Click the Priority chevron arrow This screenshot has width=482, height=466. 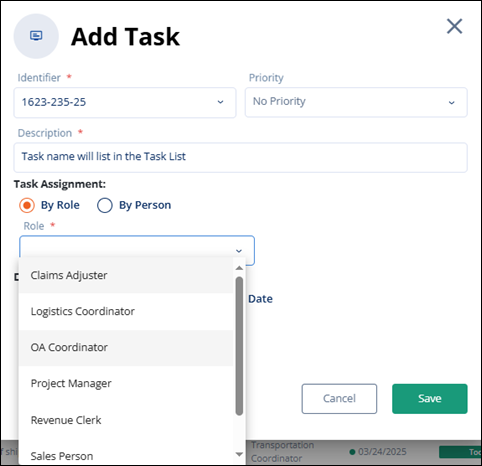(452, 103)
